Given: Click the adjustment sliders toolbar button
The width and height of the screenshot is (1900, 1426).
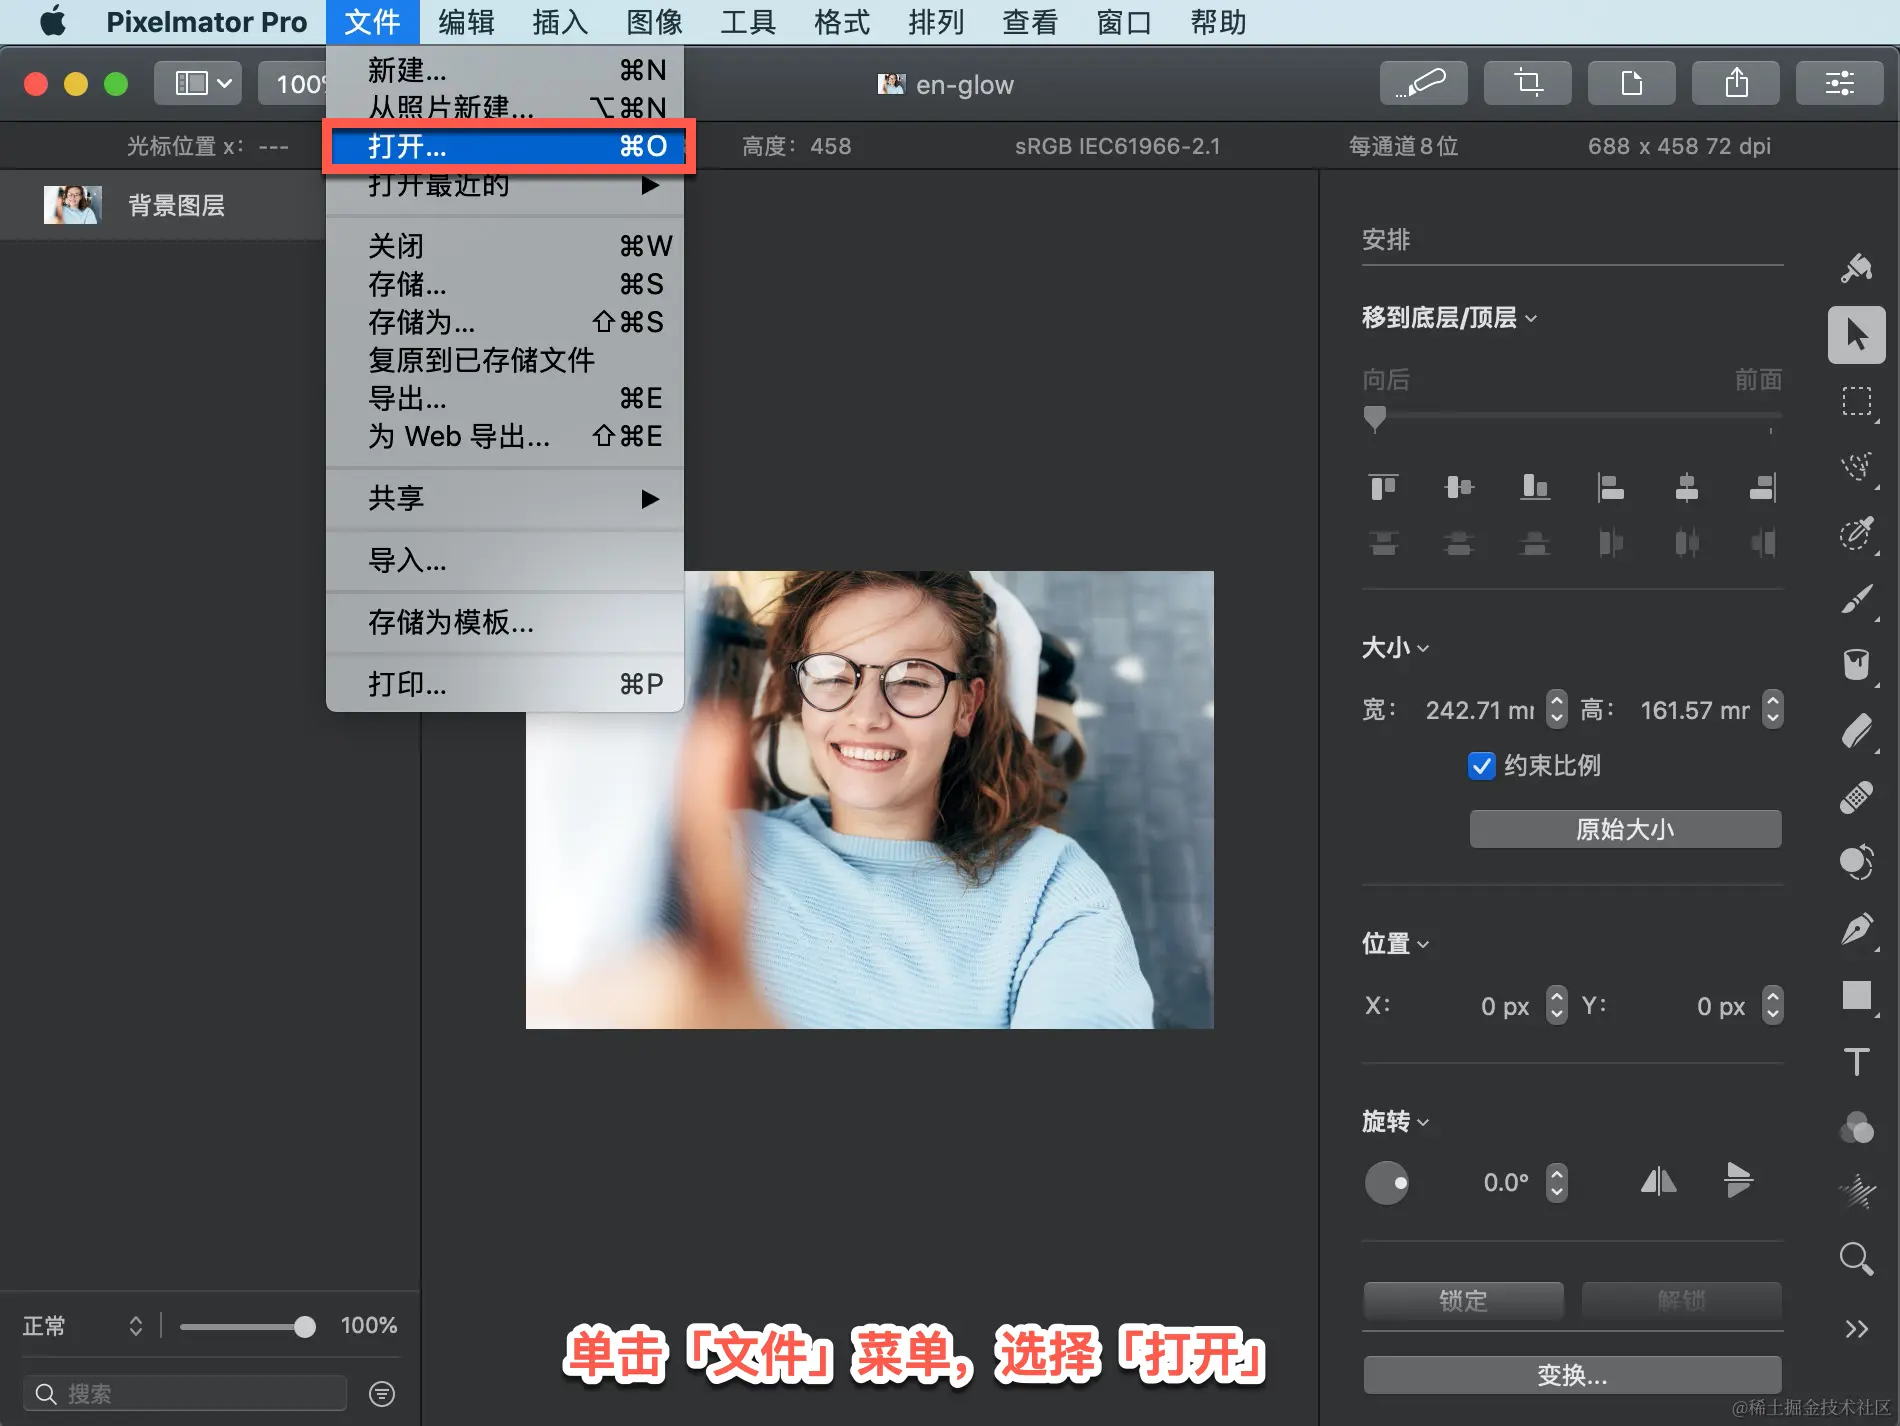Looking at the screenshot, I should [1840, 83].
